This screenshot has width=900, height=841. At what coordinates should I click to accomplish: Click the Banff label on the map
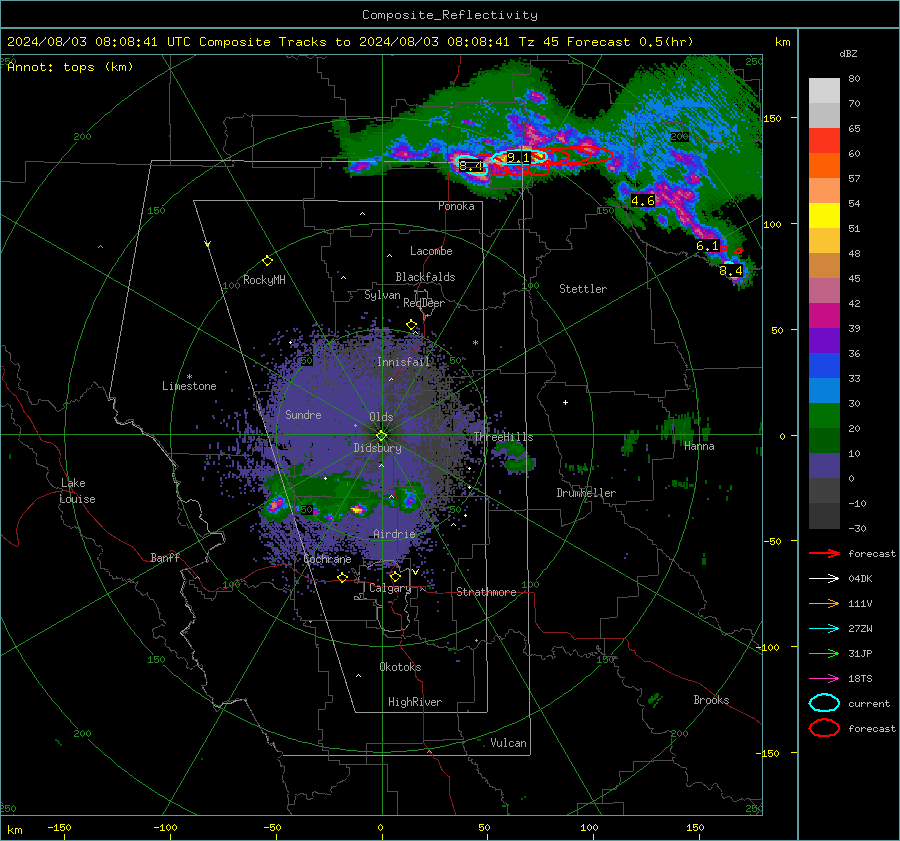coord(165,557)
